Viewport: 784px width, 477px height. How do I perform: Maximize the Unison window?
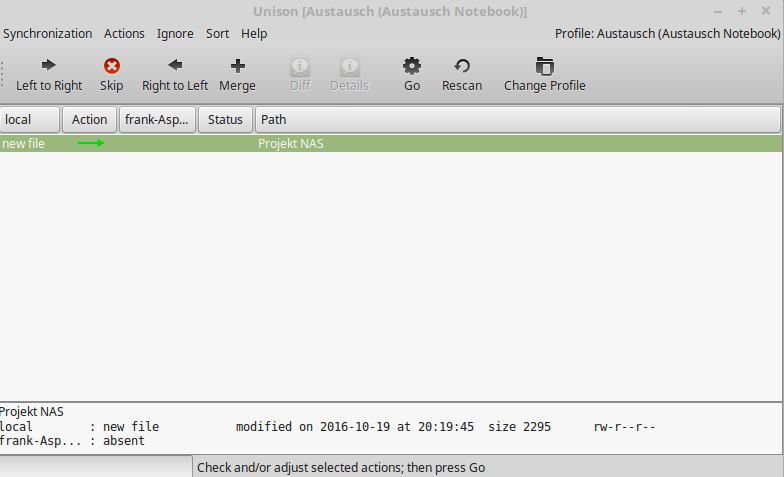click(742, 11)
